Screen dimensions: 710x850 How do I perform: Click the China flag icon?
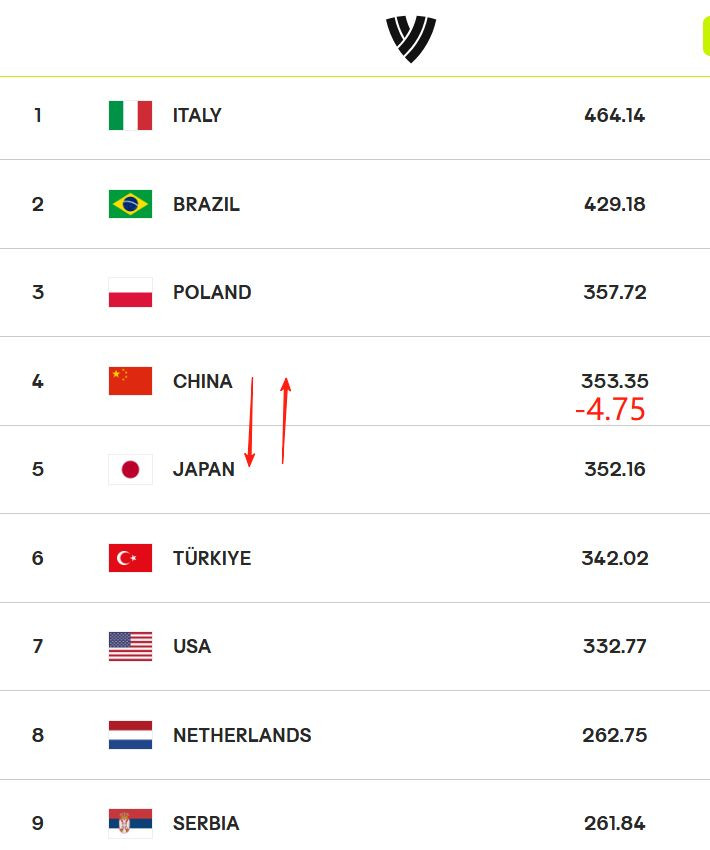pyautogui.click(x=130, y=381)
